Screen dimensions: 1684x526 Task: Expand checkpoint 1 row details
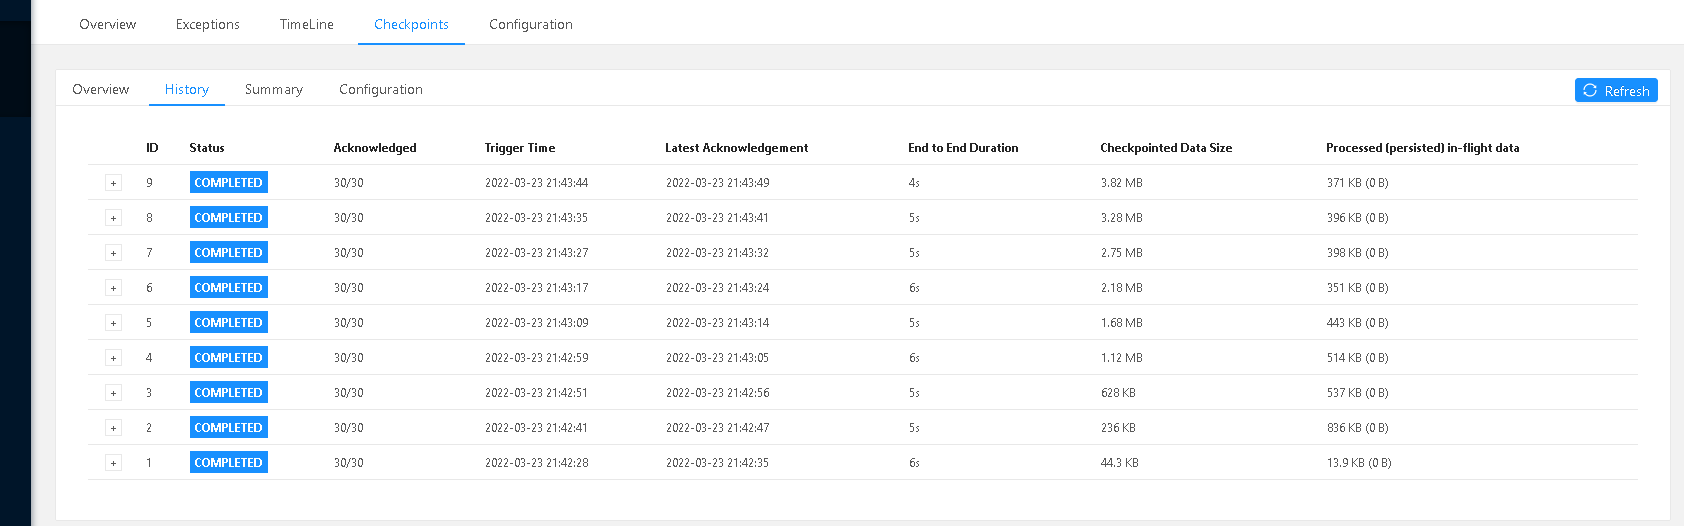[x=113, y=463]
